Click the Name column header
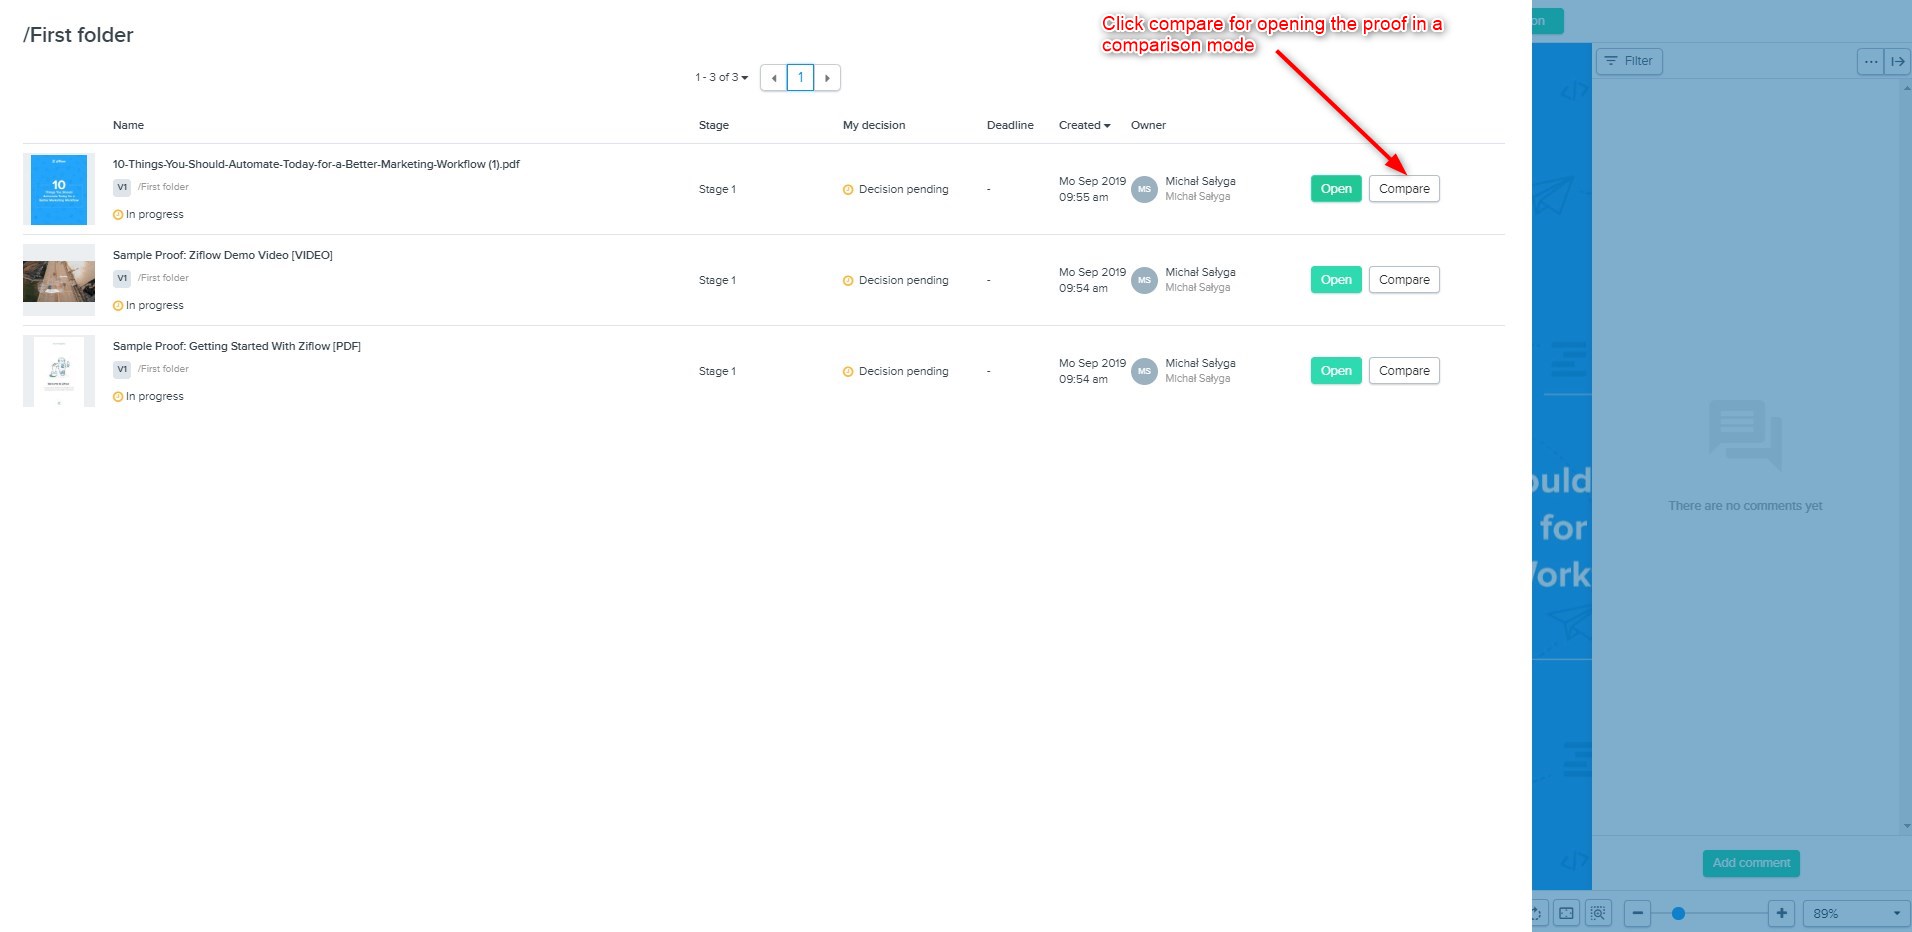The width and height of the screenshot is (1912, 932). tap(128, 125)
